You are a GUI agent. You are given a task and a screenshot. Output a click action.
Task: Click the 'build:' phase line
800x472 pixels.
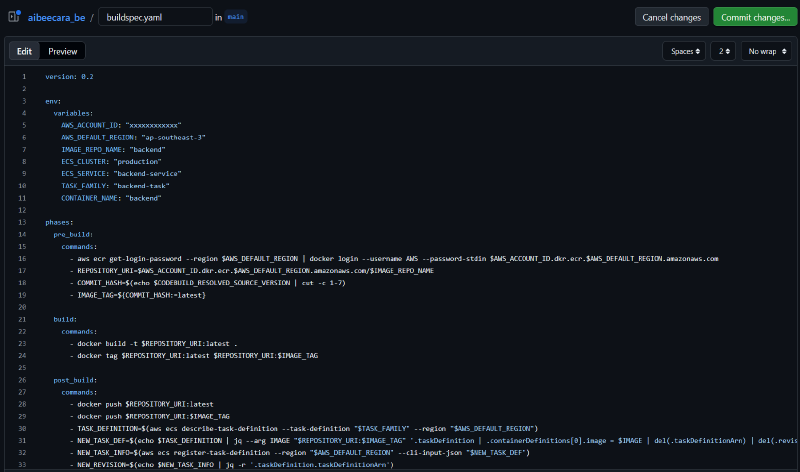(65, 319)
